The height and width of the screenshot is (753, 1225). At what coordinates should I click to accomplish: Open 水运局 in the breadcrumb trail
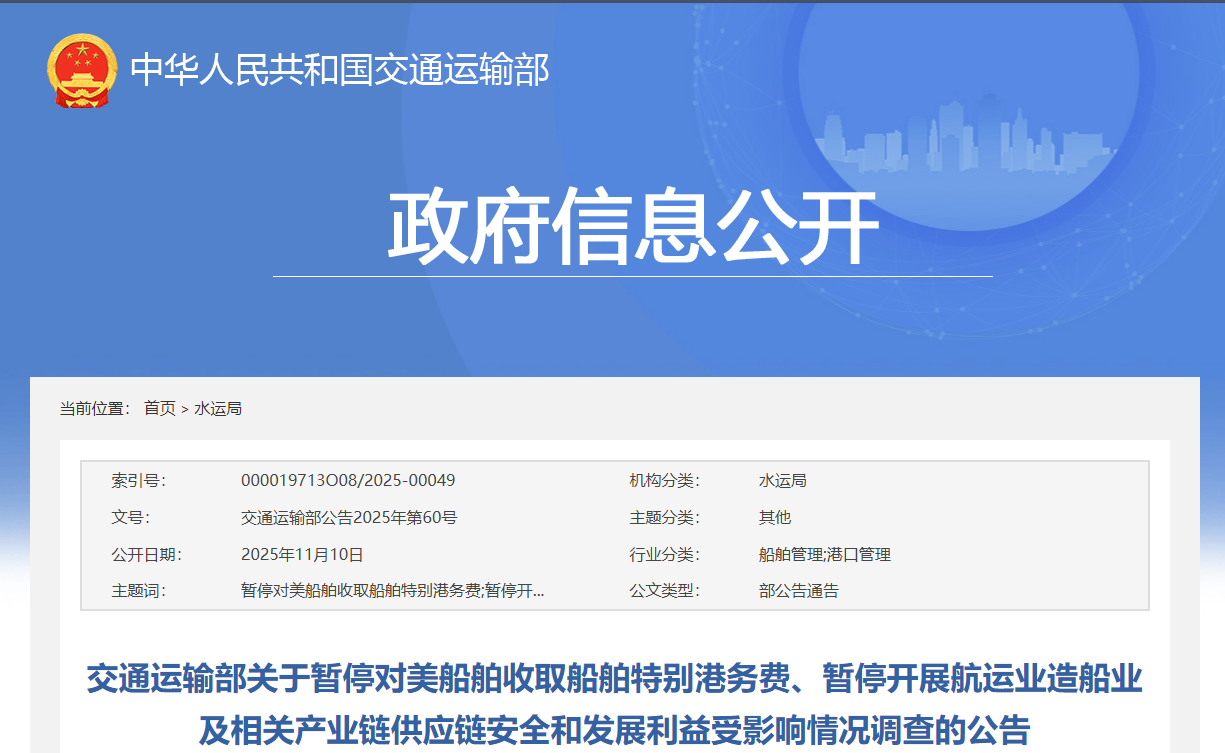[218, 408]
